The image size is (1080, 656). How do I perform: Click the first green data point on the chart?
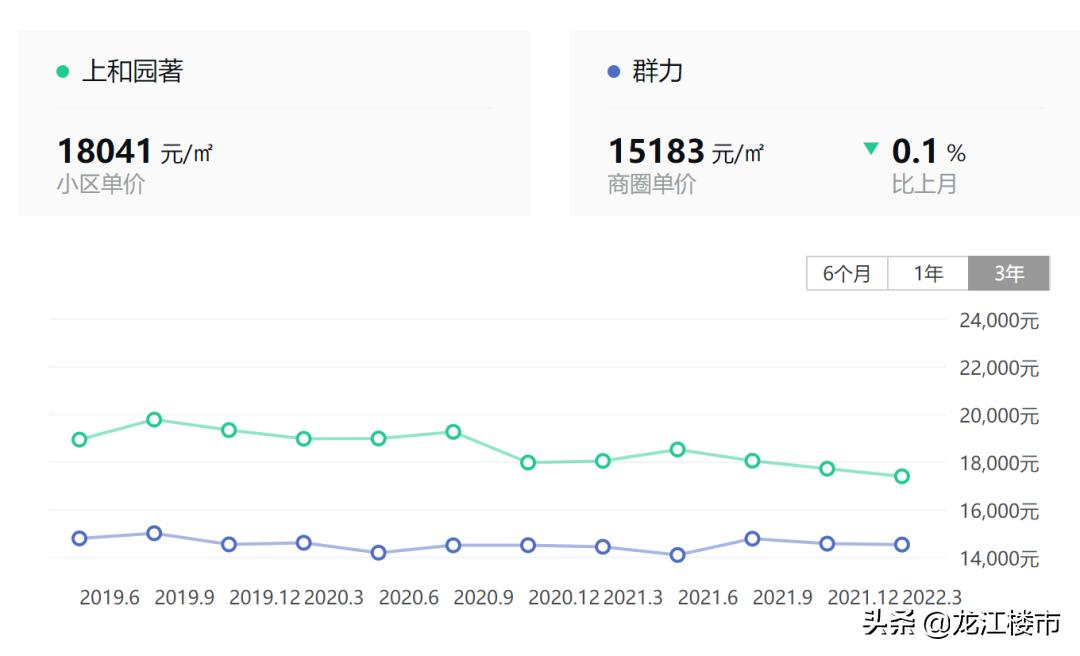(x=79, y=439)
